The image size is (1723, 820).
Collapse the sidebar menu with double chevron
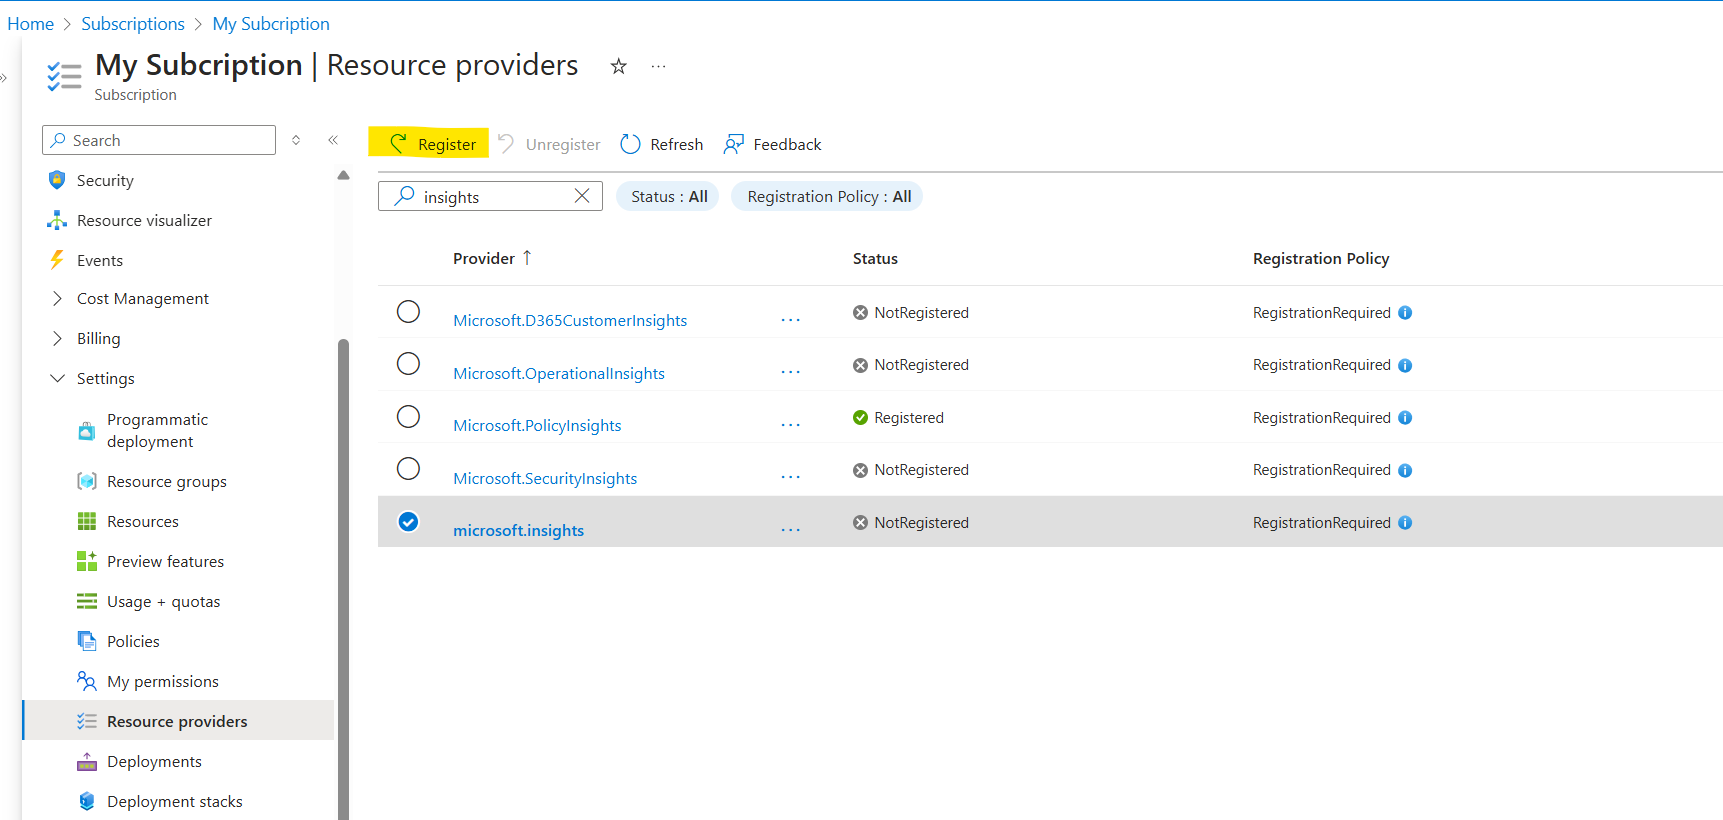coord(333,140)
